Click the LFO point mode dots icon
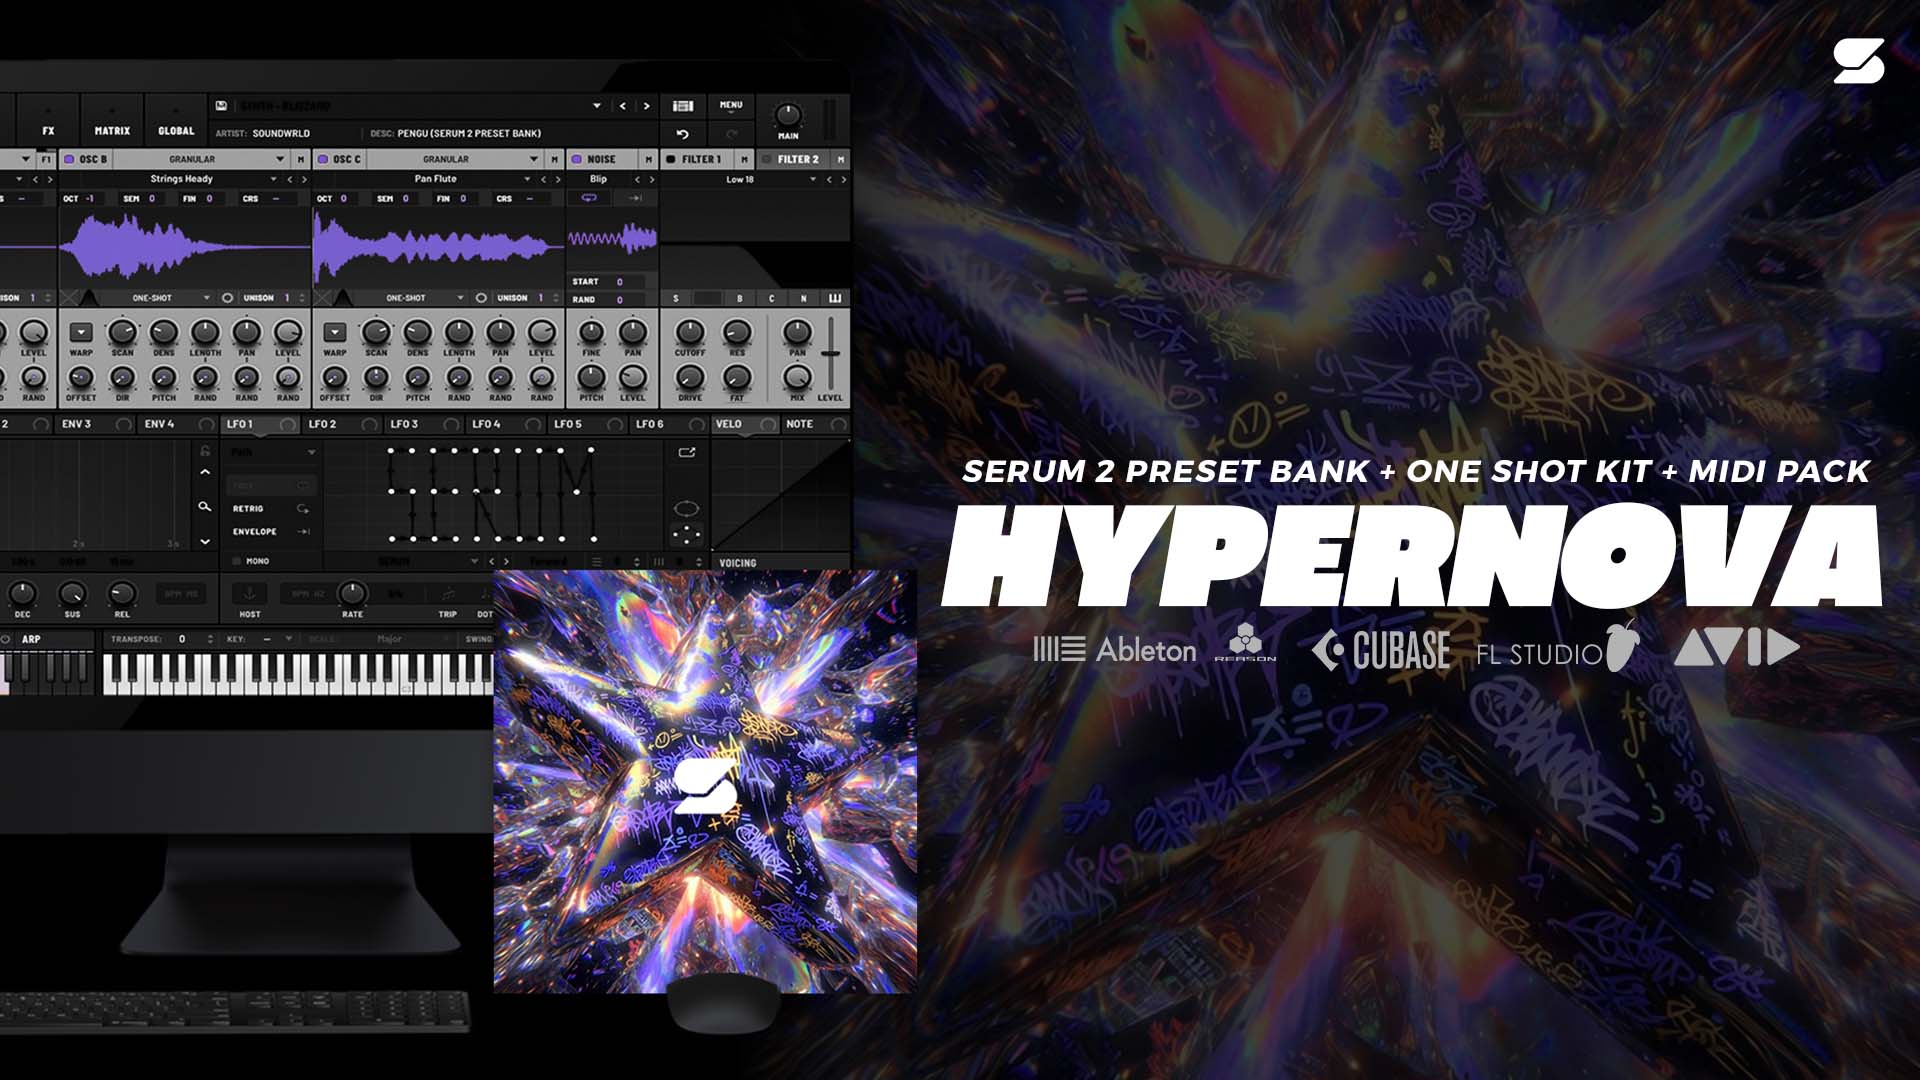The width and height of the screenshot is (1920, 1080). click(x=687, y=534)
